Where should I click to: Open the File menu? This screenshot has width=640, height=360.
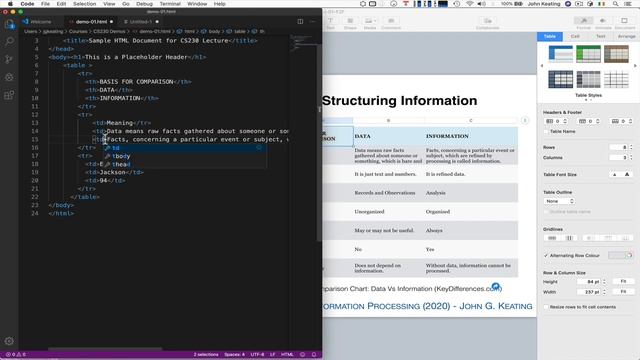click(45, 4)
